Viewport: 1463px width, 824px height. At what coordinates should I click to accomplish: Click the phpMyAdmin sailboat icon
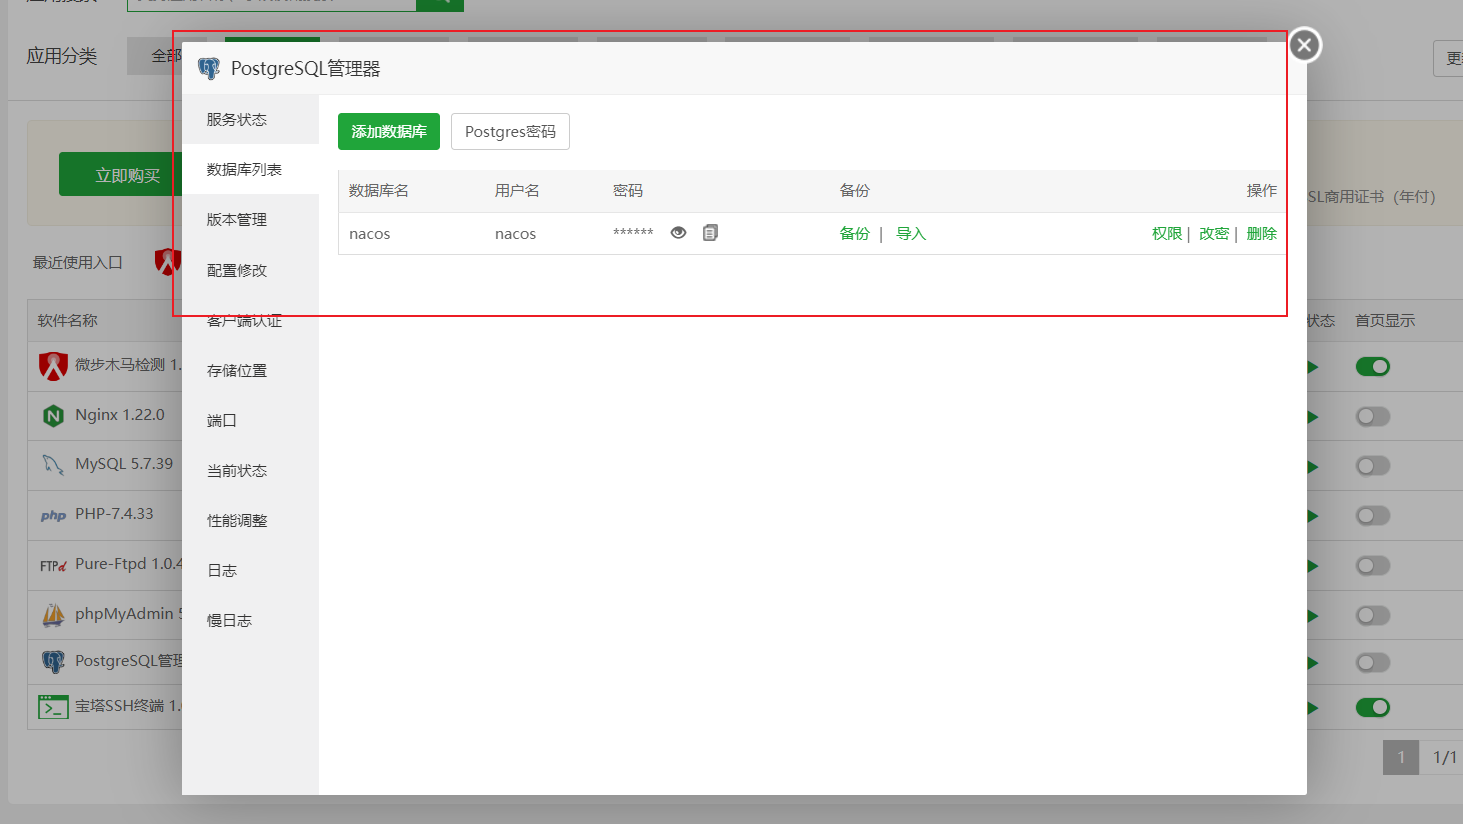(53, 615)
